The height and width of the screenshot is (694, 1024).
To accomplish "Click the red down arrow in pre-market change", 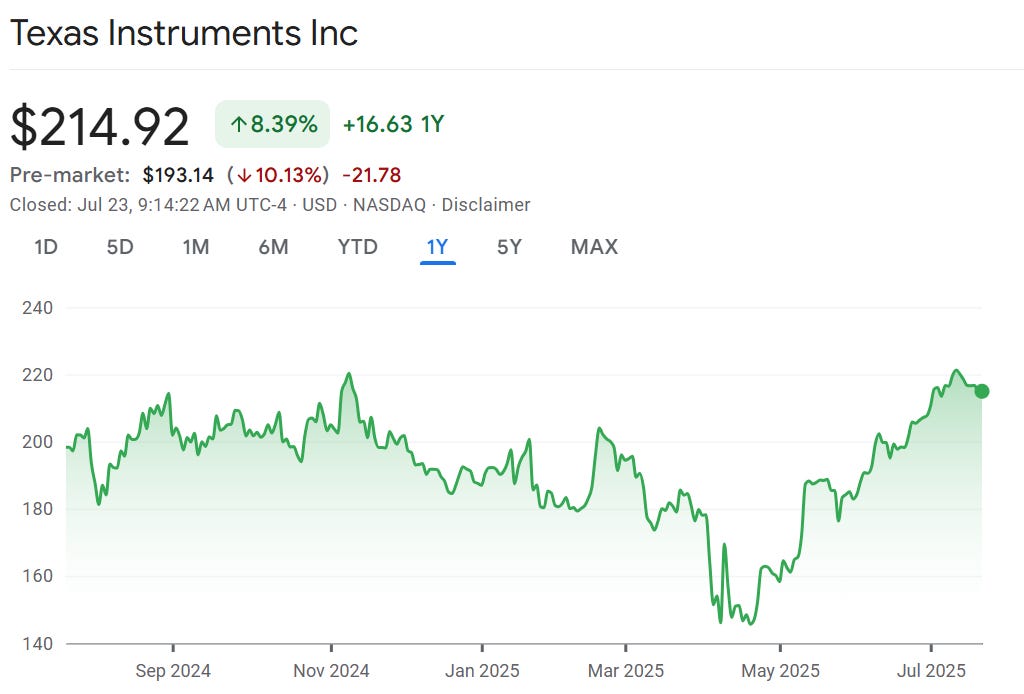I will (x=244, y=176).
